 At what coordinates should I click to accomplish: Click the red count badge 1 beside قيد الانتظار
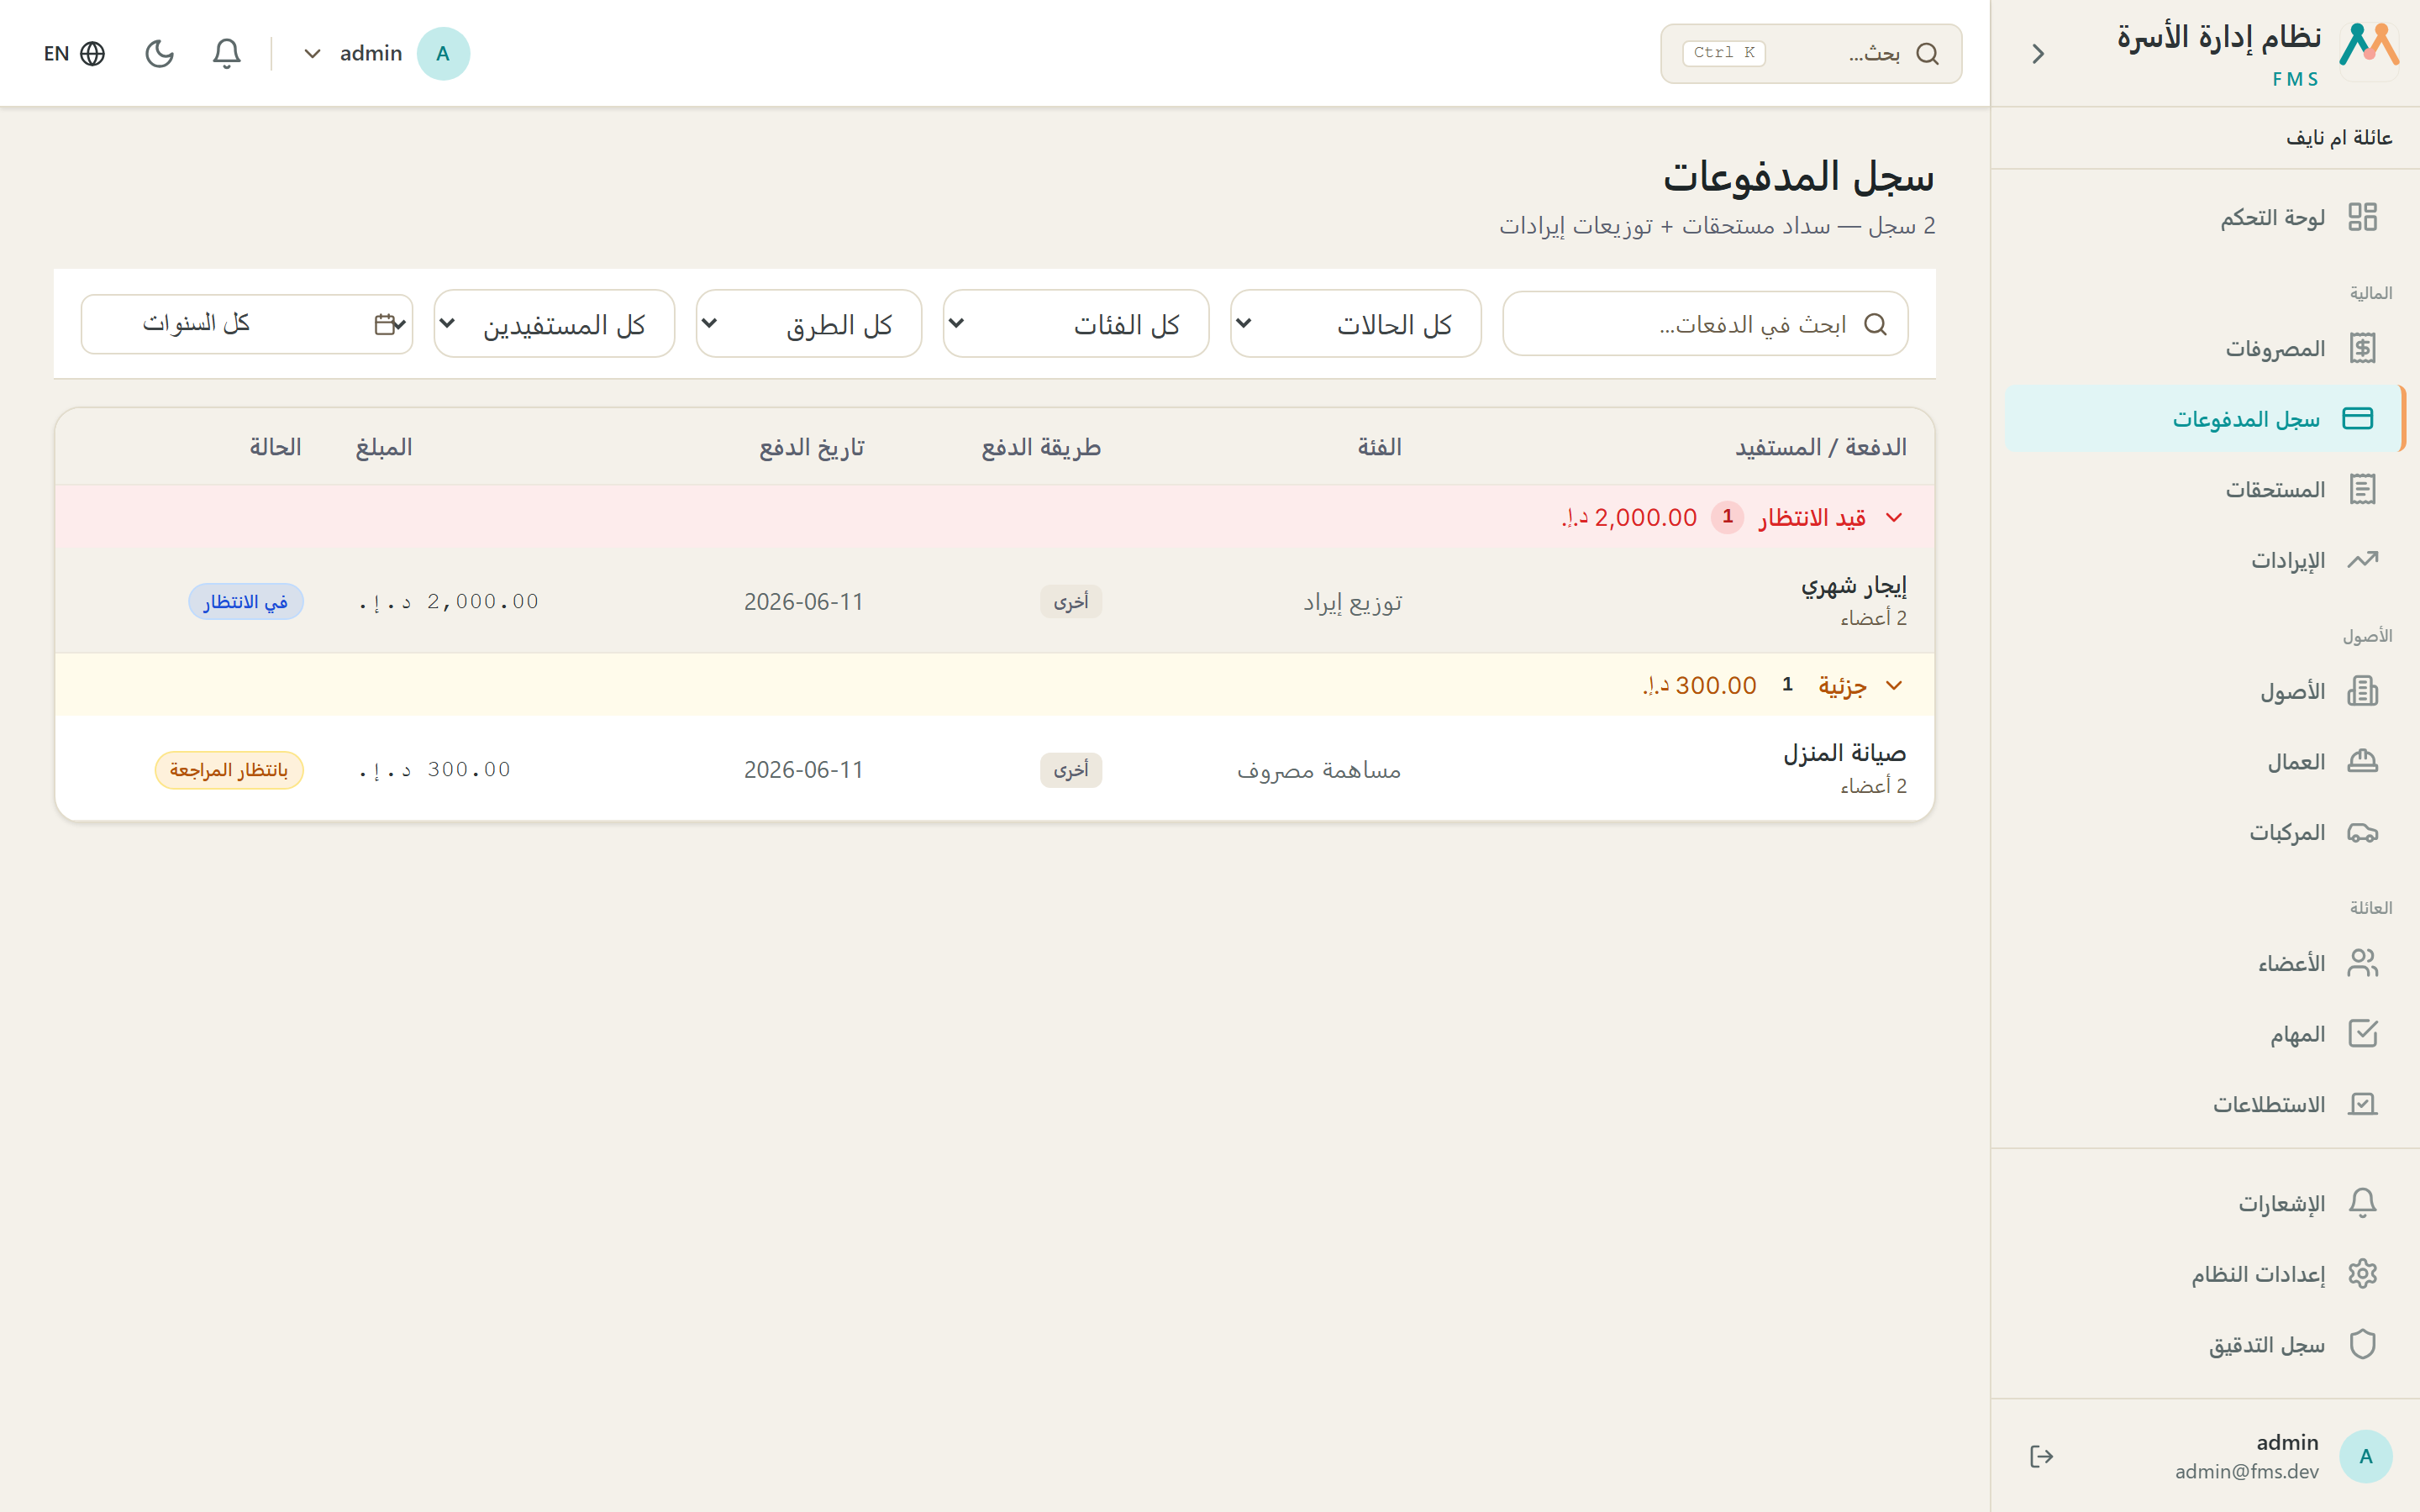[1727, 517]
